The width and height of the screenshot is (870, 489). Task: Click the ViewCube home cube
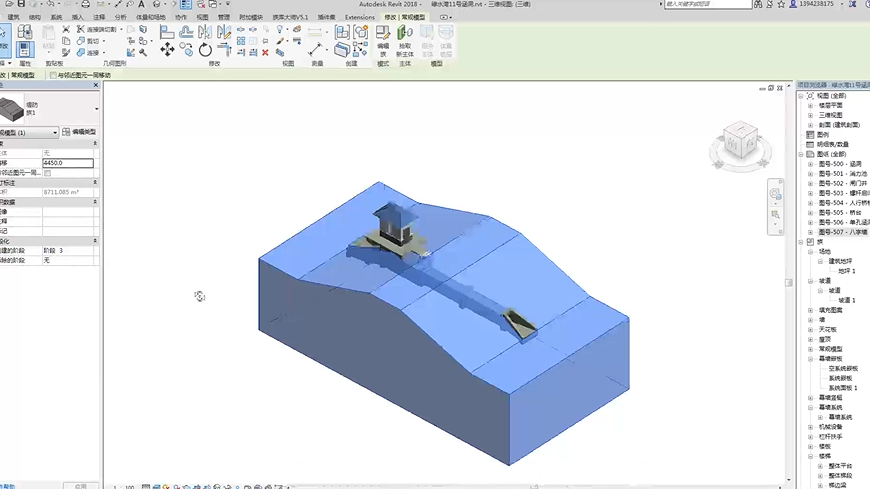coord(740,140)
